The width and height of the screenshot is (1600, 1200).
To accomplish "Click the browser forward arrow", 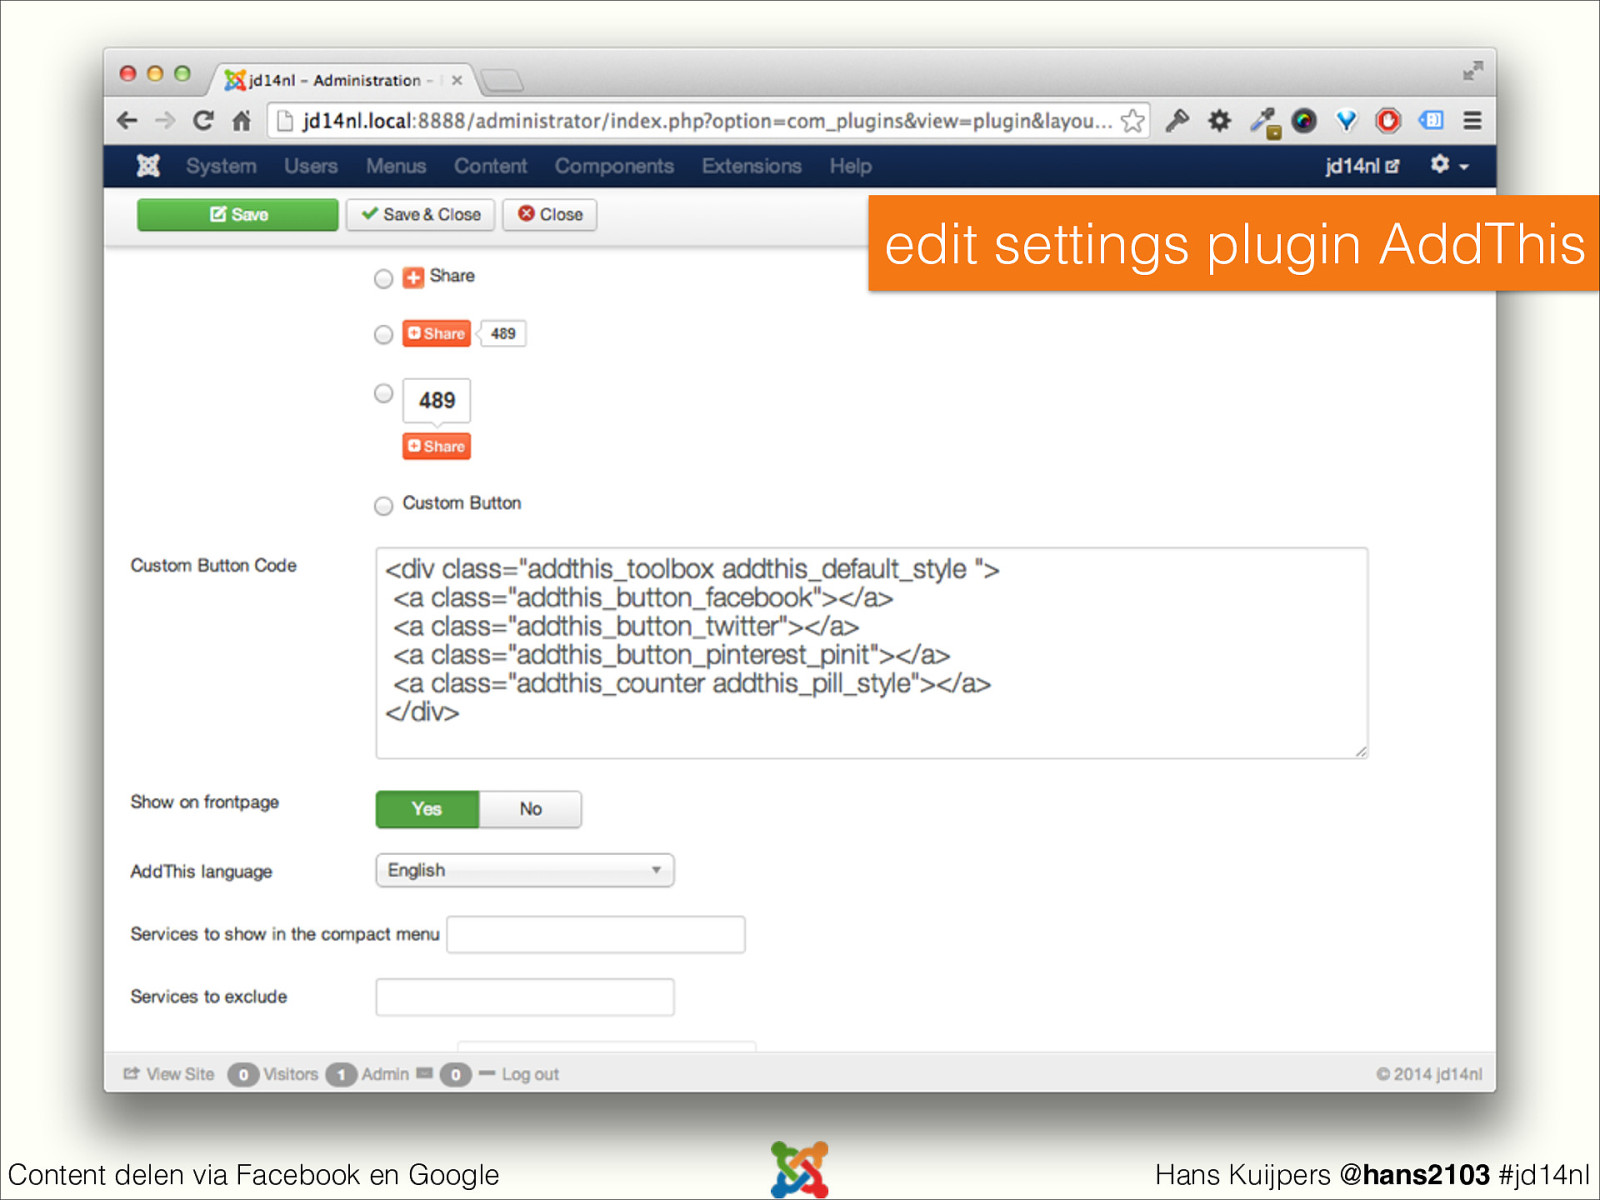I will [x=165, y=121].
